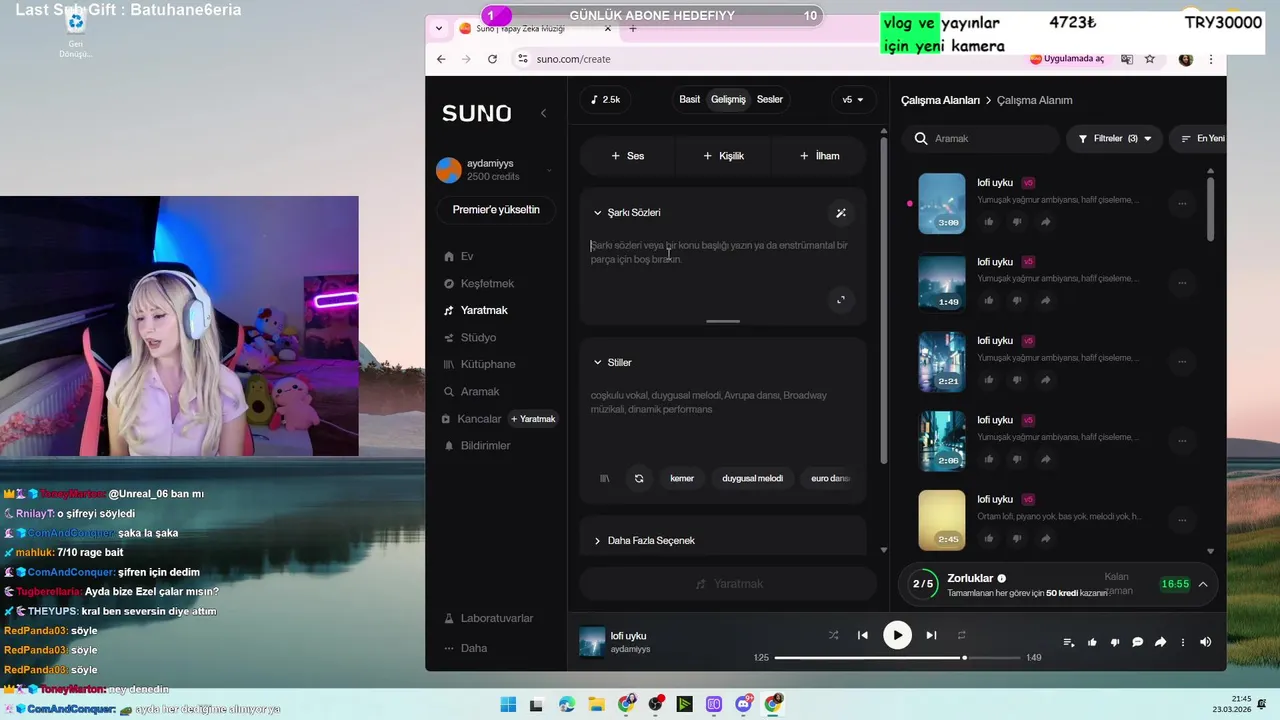Click the Uygulamada aç button
This screenshot has width=1280, height=720.
pos(1067,59)
